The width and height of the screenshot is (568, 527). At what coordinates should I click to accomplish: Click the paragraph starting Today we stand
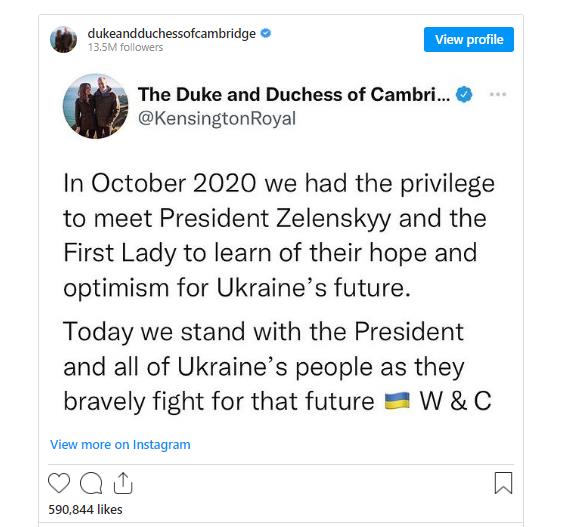pos(277,366)
